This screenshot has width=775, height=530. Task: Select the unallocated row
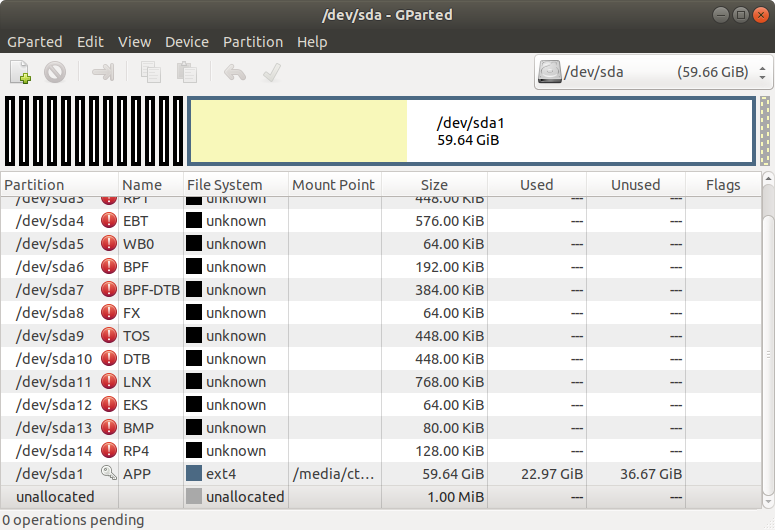(x=381, y=496)
